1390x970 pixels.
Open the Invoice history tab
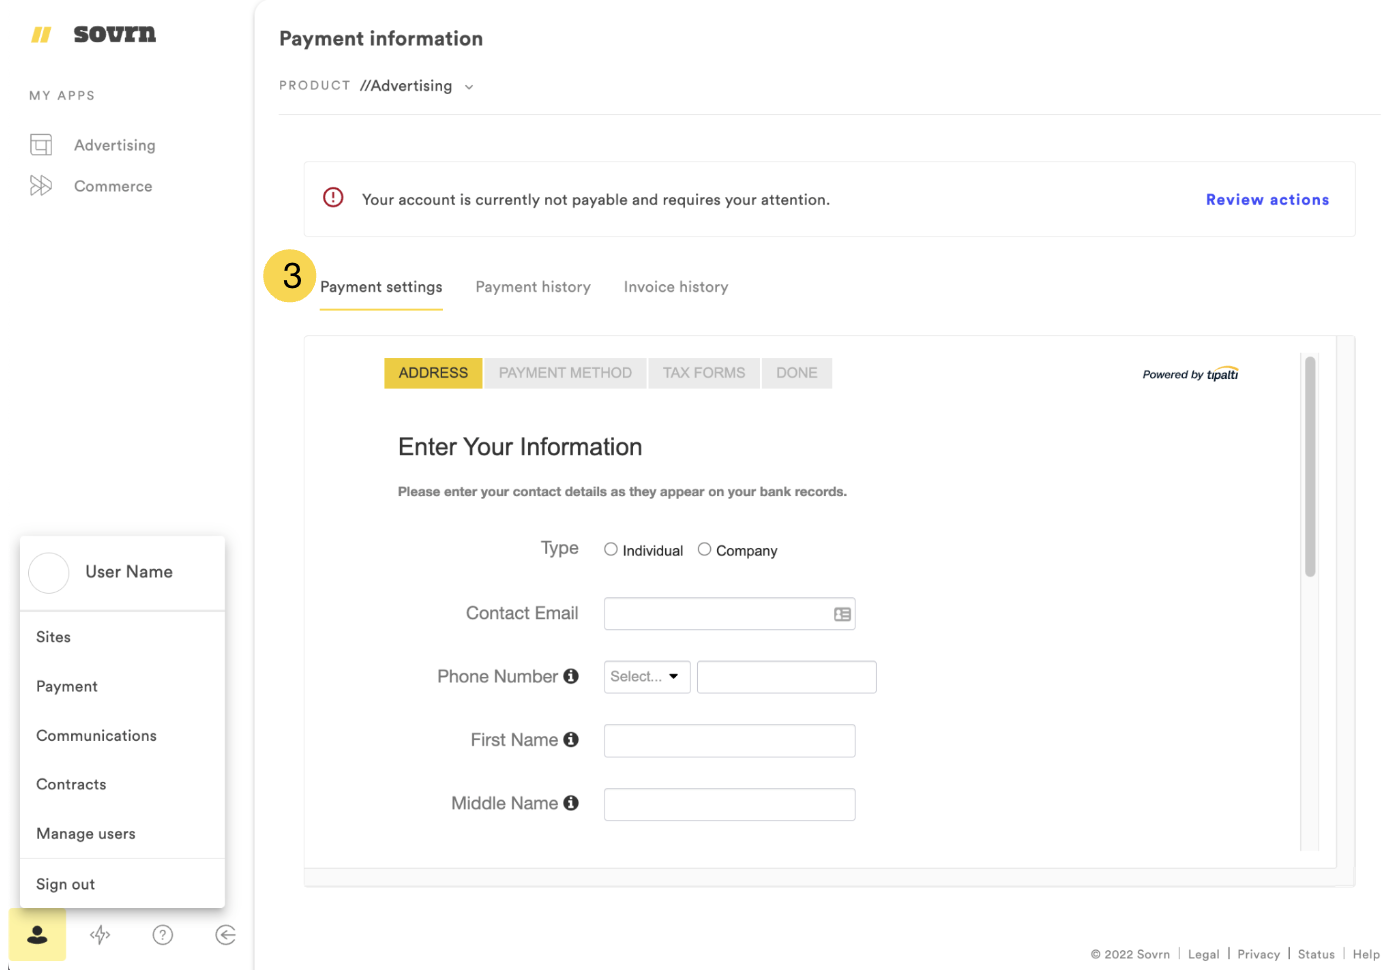[x=676, y=287]
